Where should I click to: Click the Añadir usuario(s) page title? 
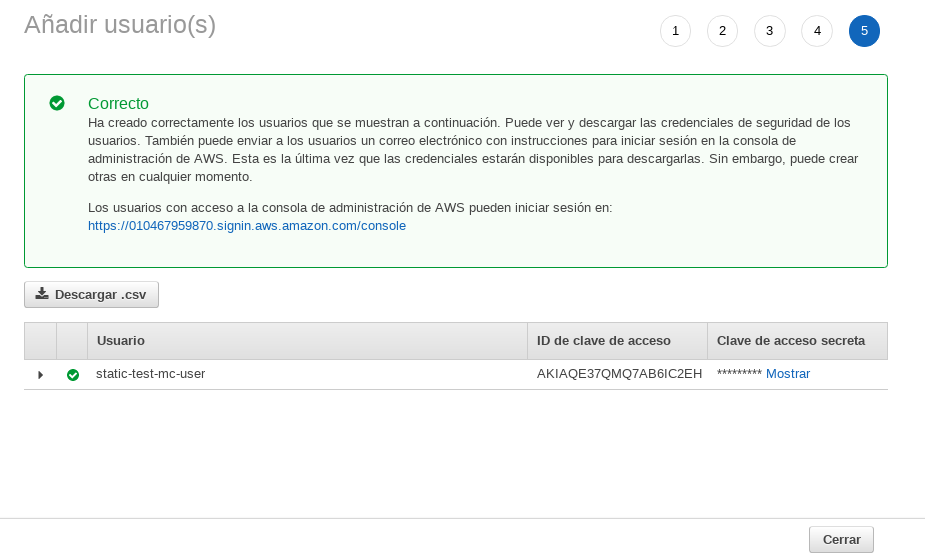pyautogui.click(x=120, y=25)
